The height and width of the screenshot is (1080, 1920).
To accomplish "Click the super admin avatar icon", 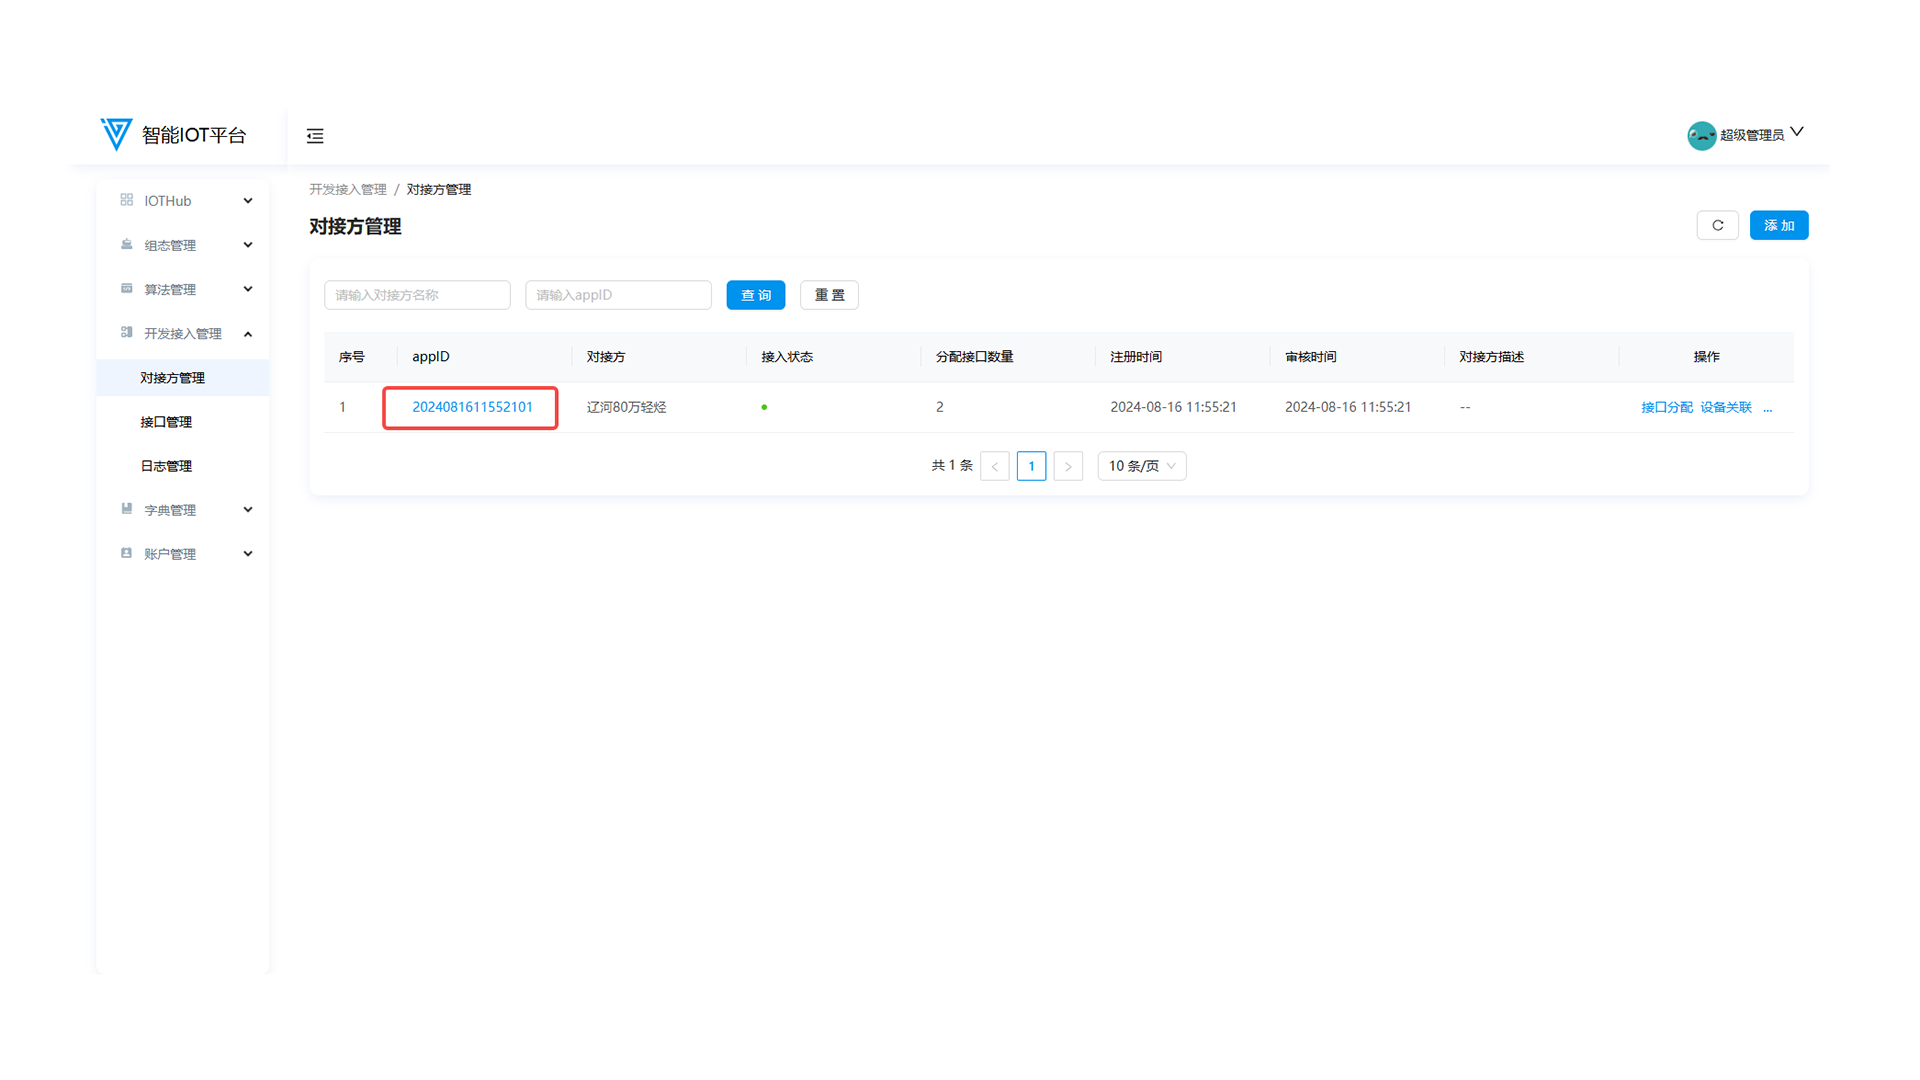I will [x=1701, y=135].
